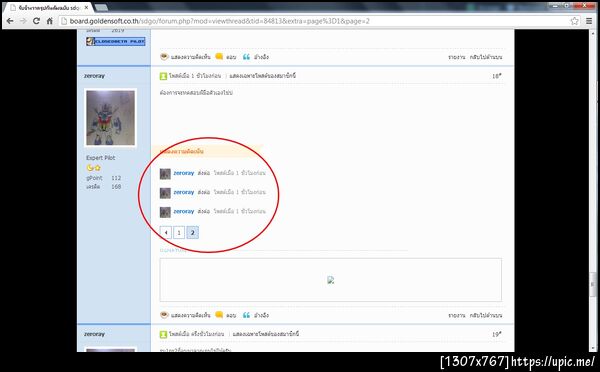Open zeroray's profile name beside post 18#
This screenshot has height=372, width=600.
point(95,76)
